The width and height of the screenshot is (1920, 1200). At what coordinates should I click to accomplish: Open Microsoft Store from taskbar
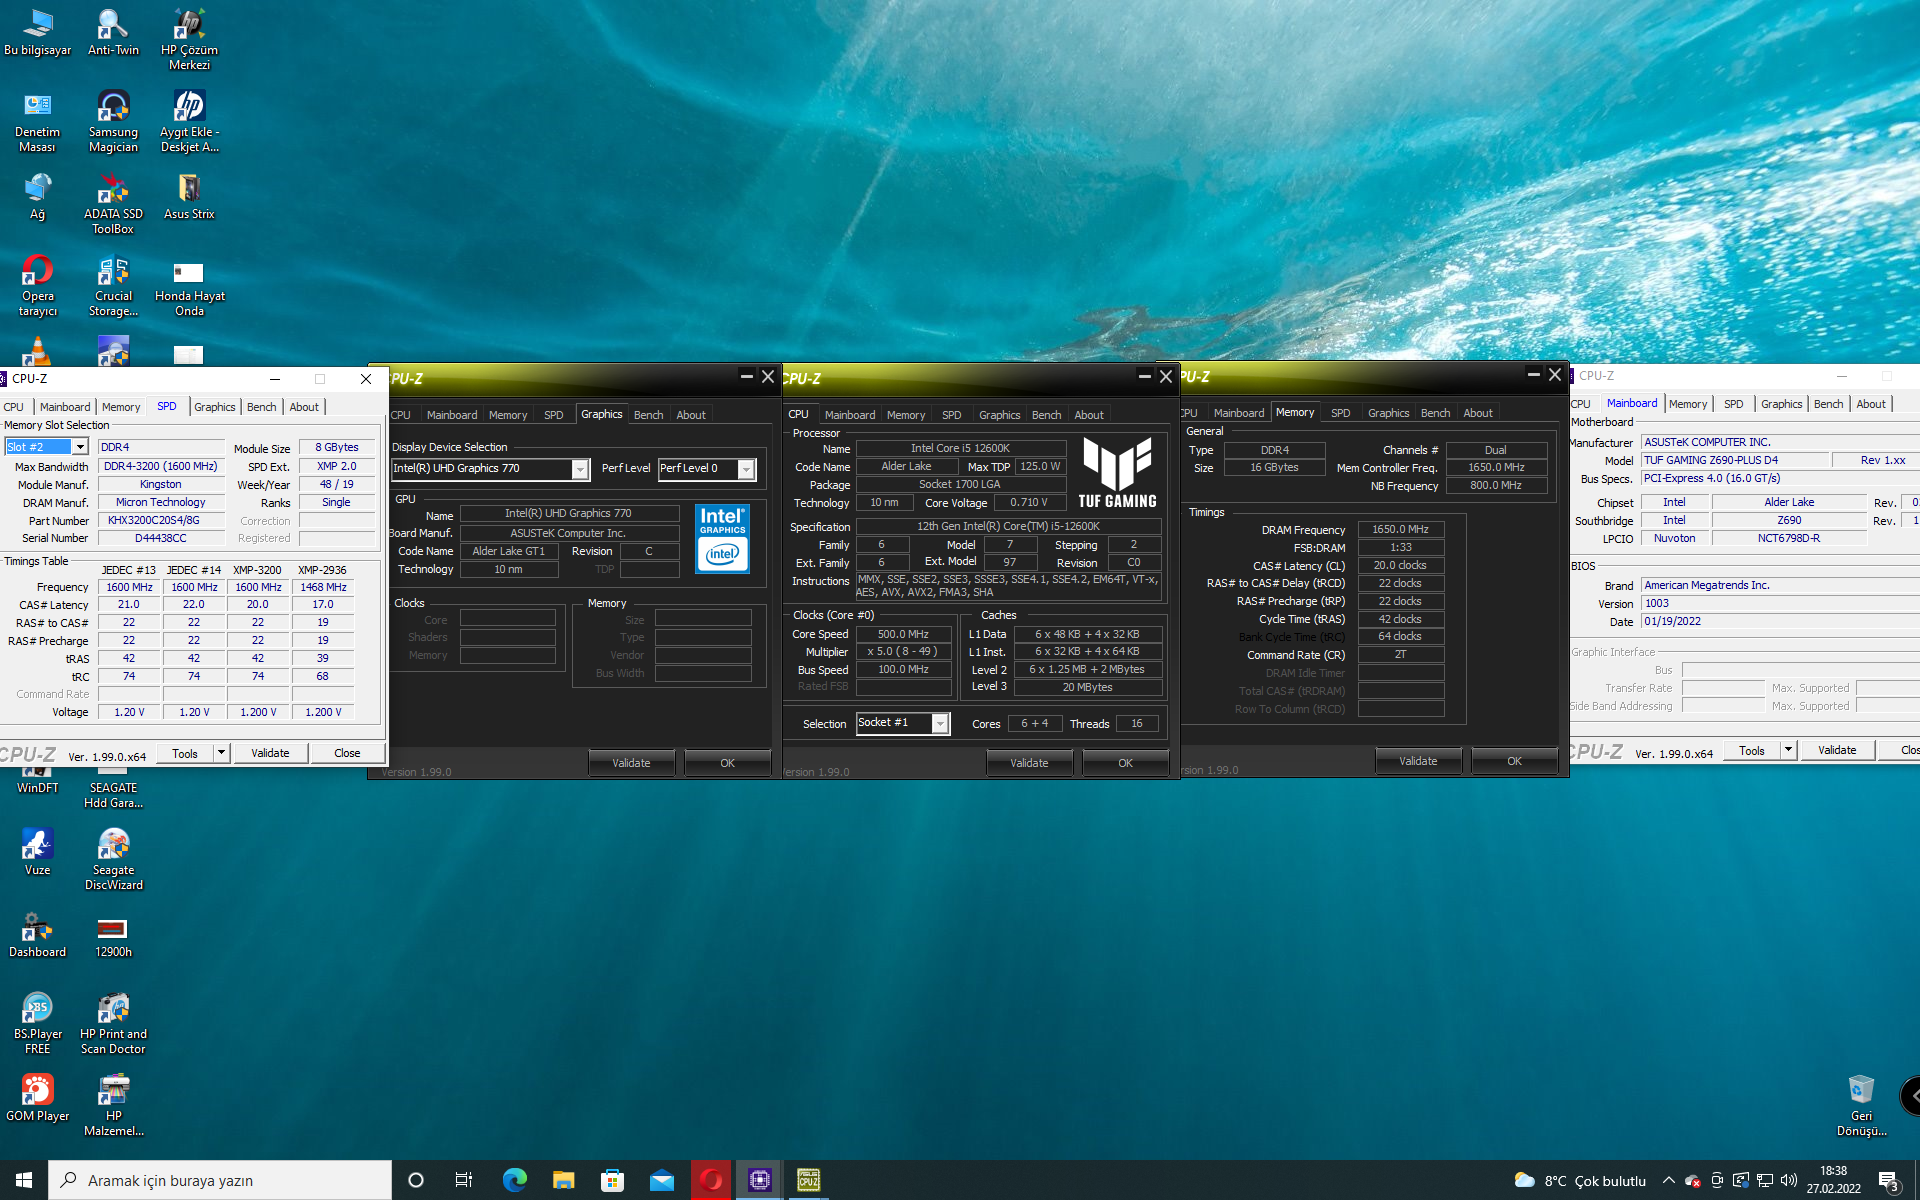(x=612, y=1180)
